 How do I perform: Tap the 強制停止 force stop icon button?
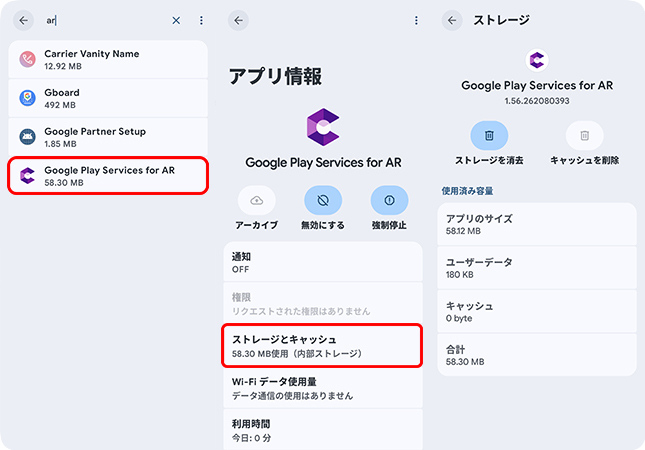point(389,200)
